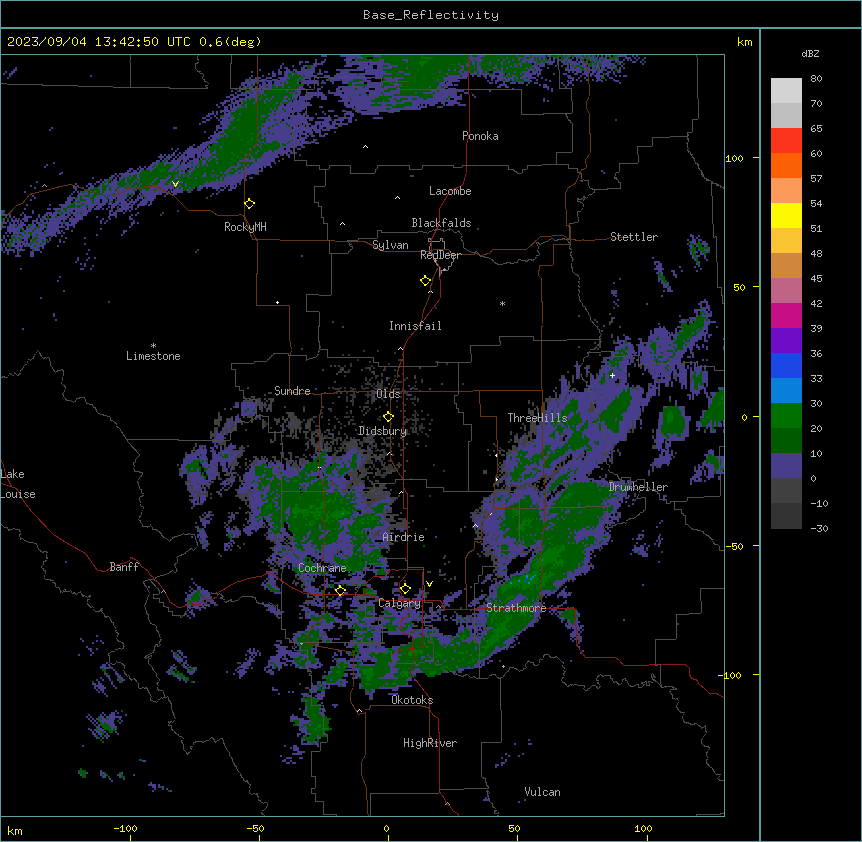Click the Drumheller label

638,487
